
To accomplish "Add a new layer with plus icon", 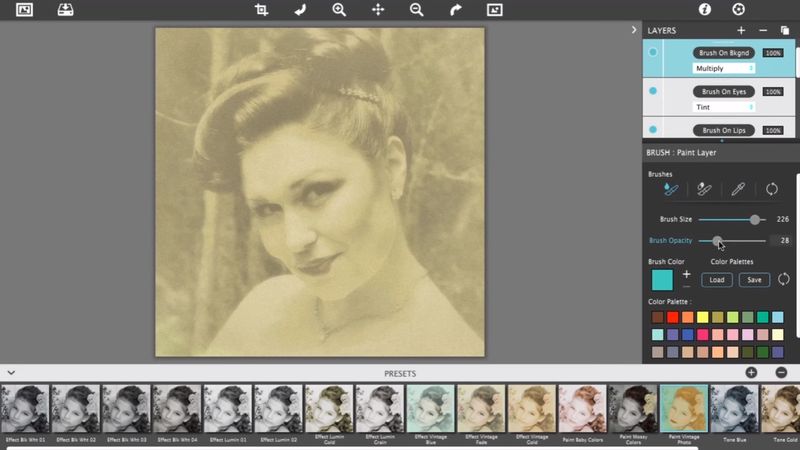I will (741, 31).
